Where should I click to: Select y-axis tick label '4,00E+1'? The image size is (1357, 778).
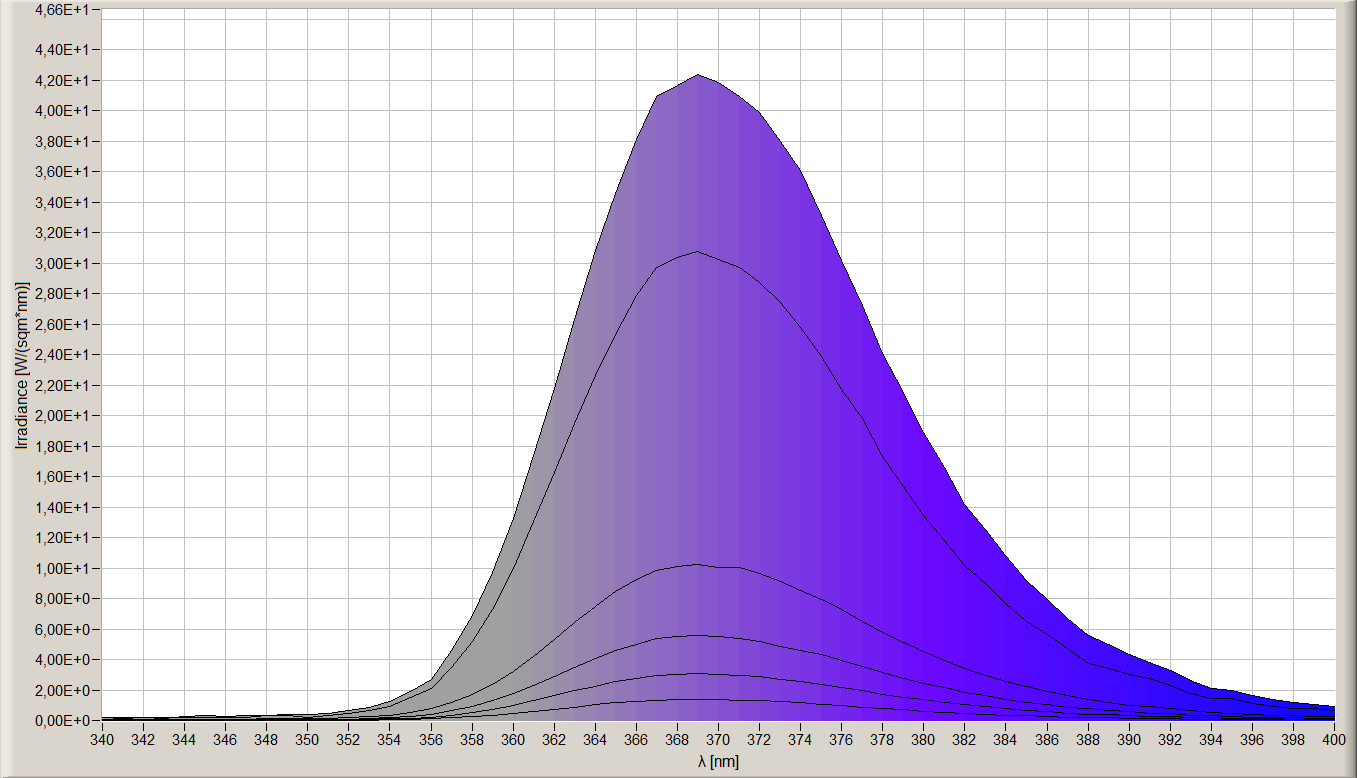pyautogui.click(x=62, y=110)
